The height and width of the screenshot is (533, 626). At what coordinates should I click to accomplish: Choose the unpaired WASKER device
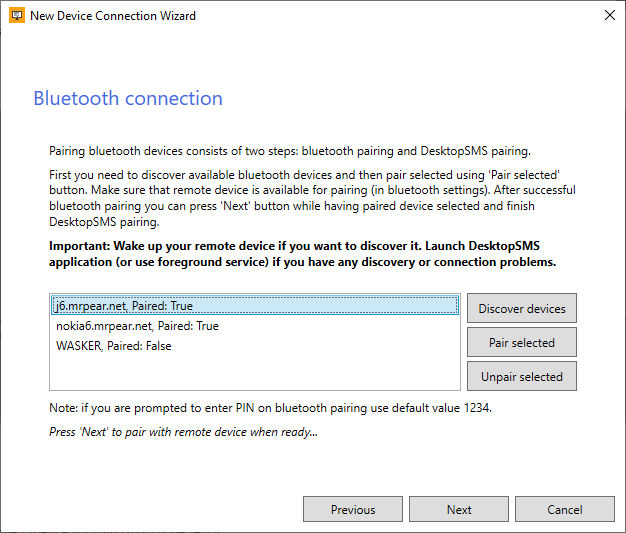click(113, 346)
